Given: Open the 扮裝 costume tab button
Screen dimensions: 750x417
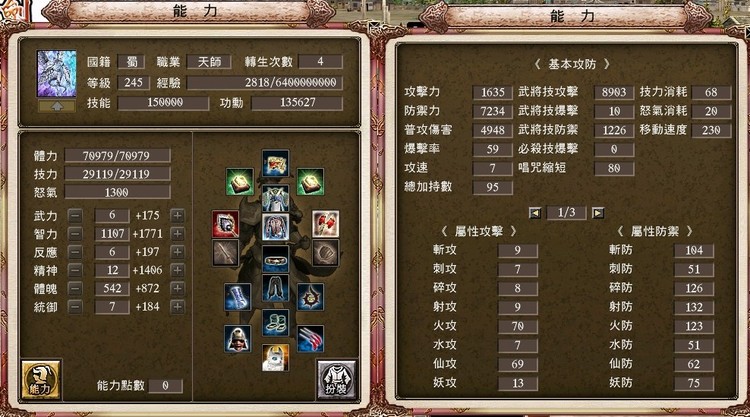Looking at the screenshot, I should pyautogui.click(x=337, y=380).
